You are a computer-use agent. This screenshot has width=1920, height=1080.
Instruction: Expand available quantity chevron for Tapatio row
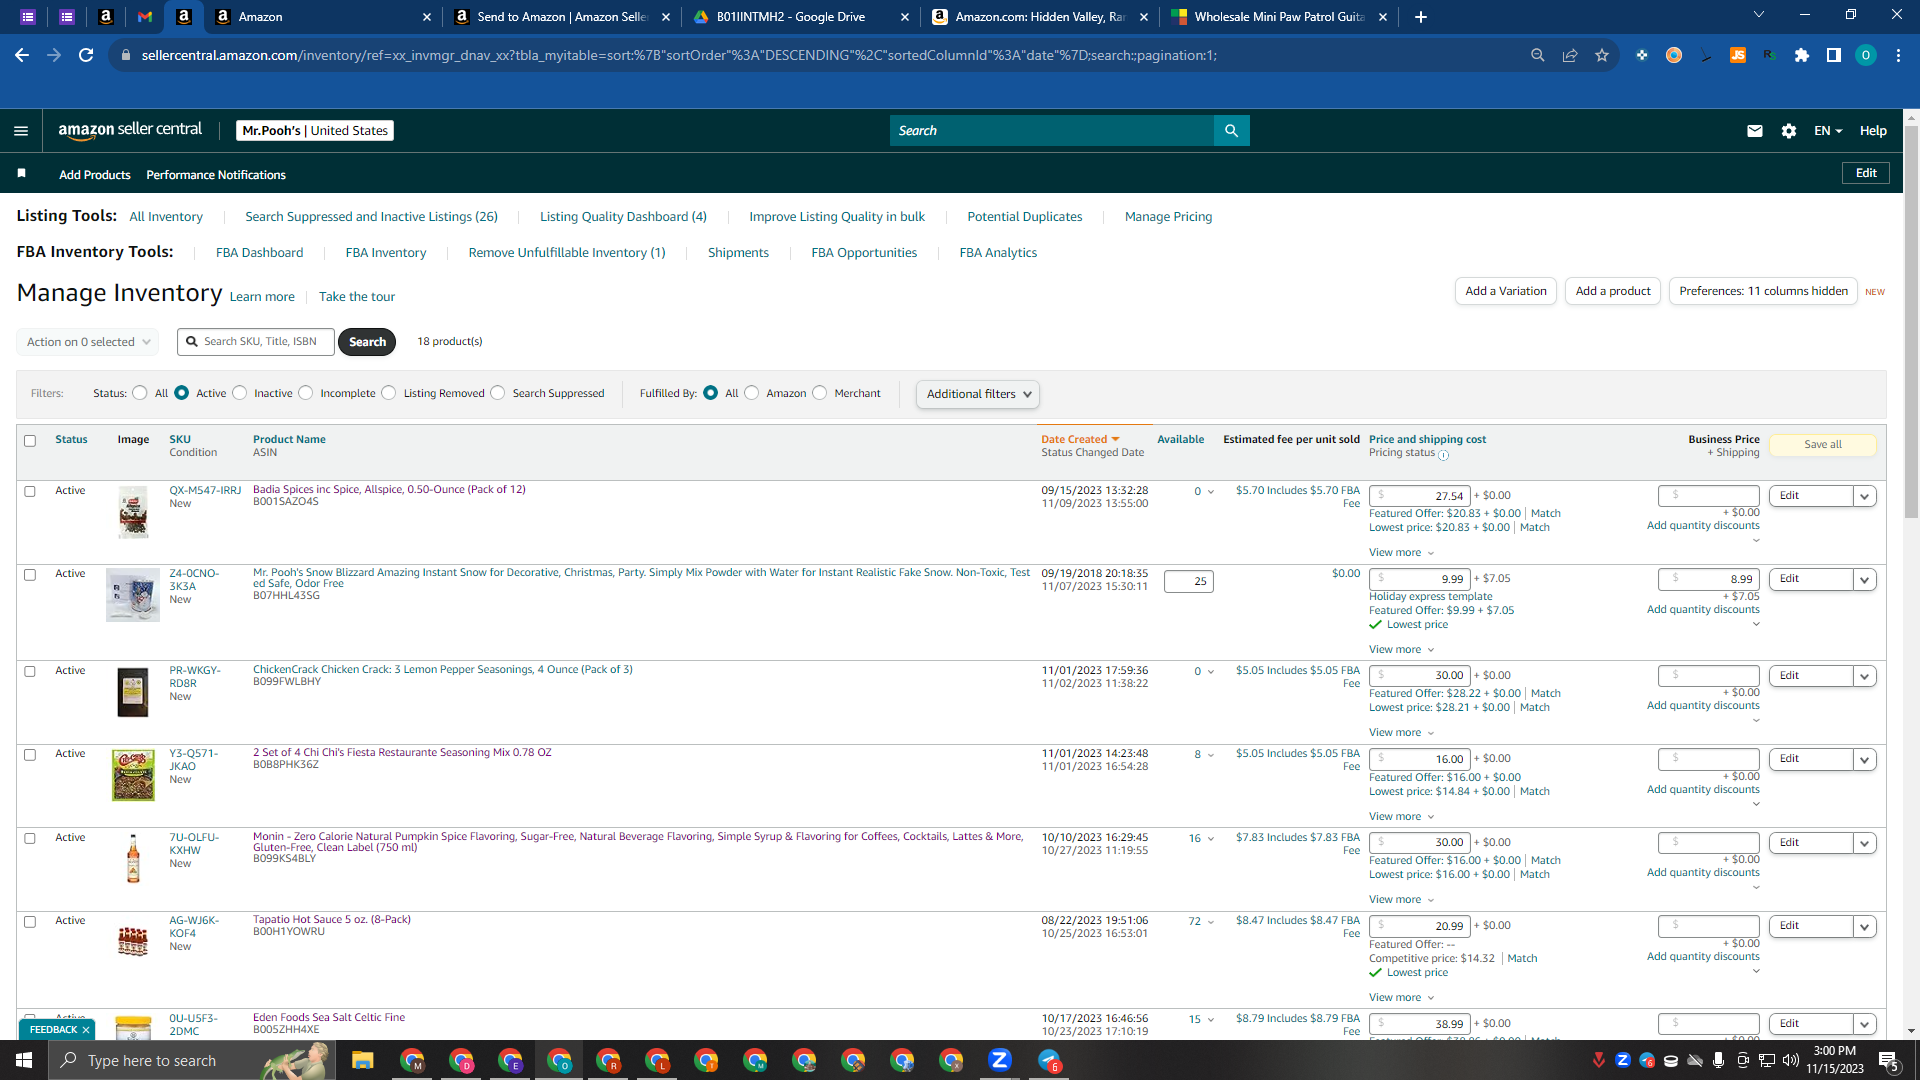tap(1211, 922)
